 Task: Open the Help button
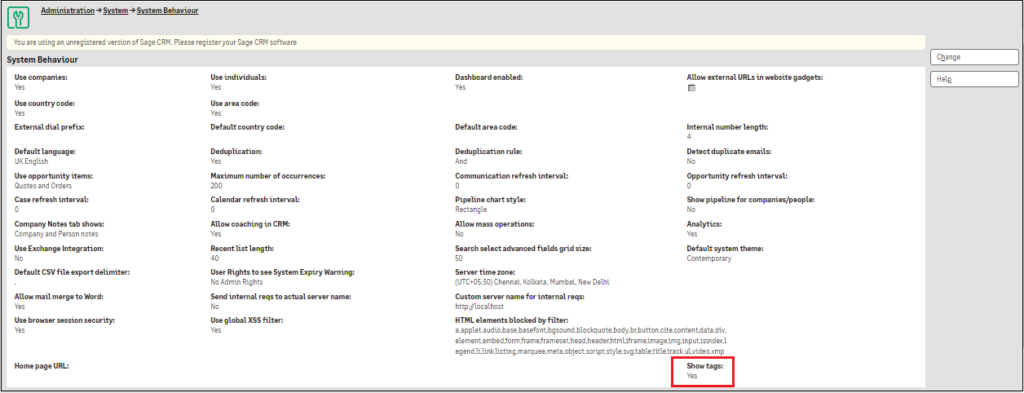click(974, 79)
